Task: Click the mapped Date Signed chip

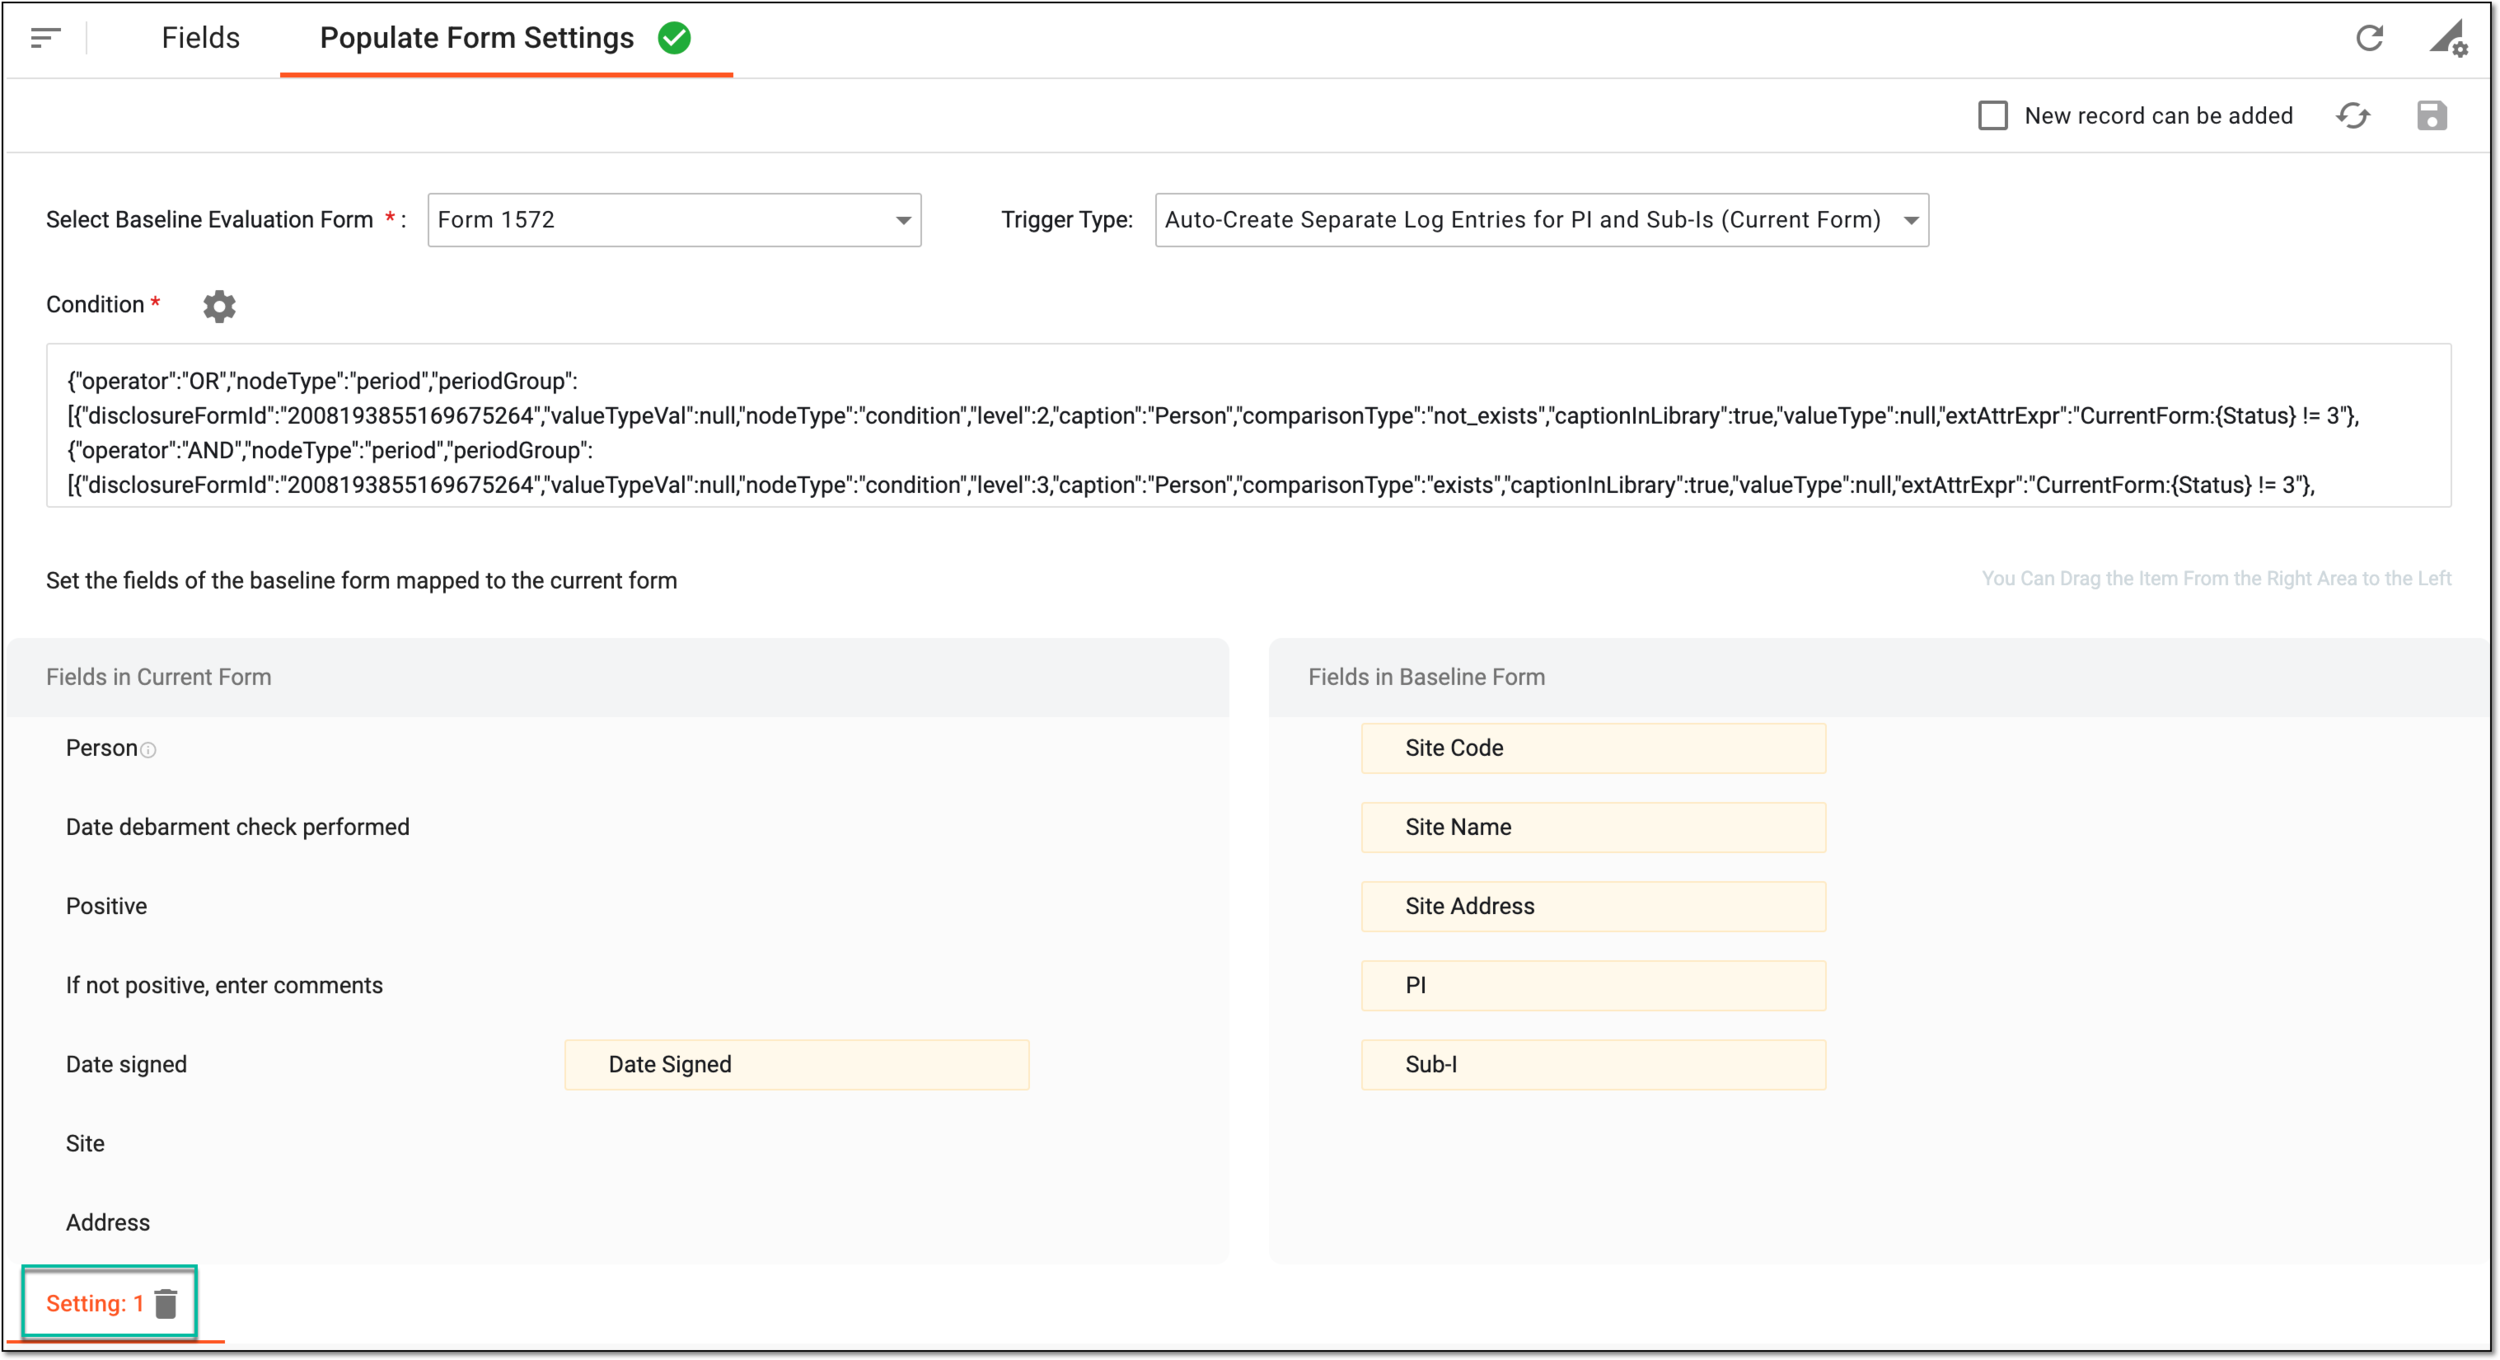Action: coord(796,1064)
